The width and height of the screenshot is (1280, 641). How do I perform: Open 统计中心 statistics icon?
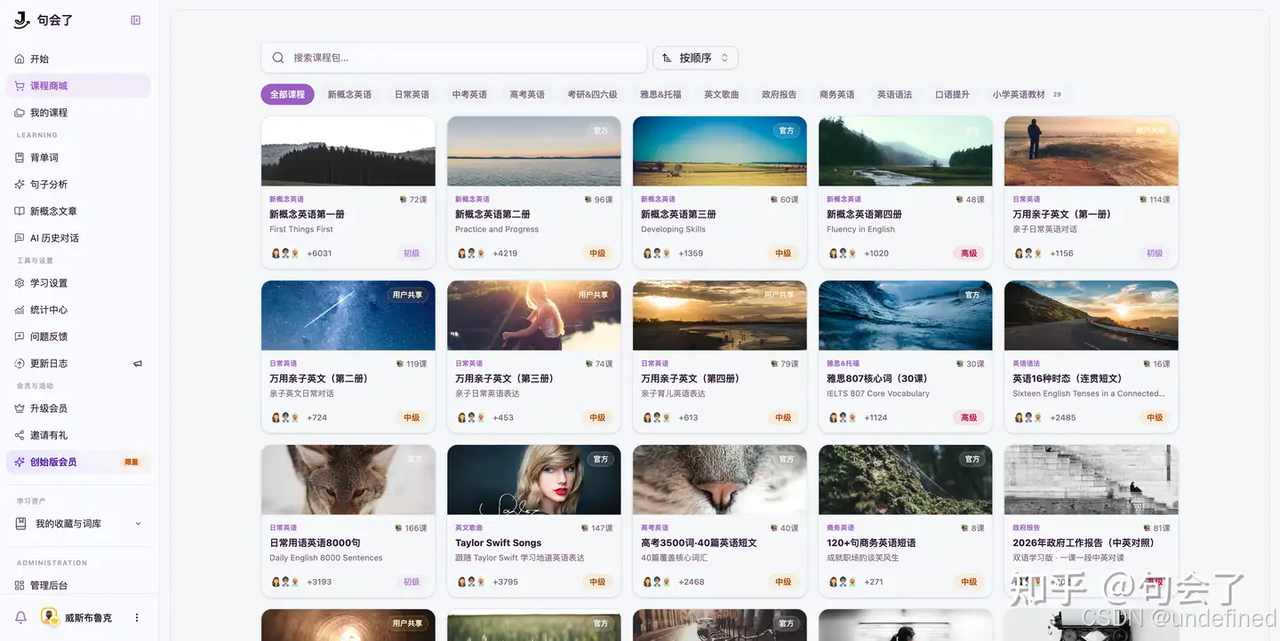tap(20, 310)
